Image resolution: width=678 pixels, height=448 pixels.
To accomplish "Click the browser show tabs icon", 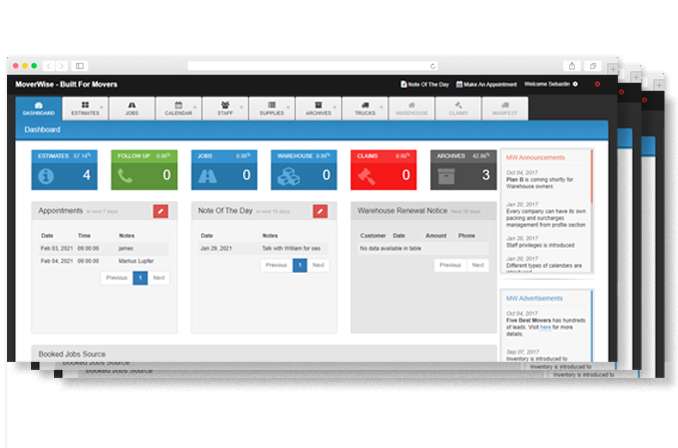I will 593,66.
